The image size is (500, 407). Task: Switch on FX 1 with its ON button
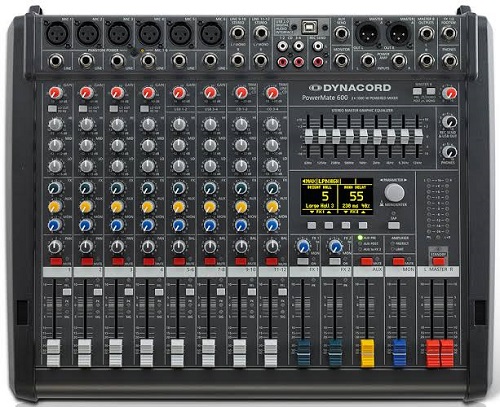pos(303,261)
